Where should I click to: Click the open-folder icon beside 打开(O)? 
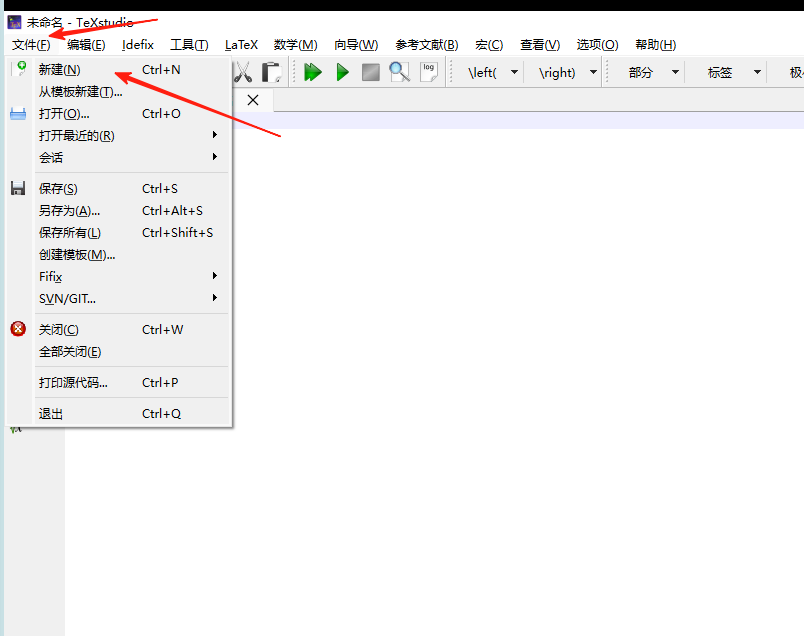point(18,114)
